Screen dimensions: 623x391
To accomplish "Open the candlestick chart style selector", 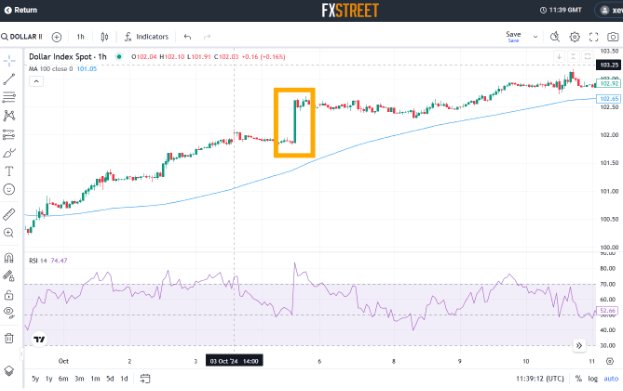I will [x=104, y=37].
